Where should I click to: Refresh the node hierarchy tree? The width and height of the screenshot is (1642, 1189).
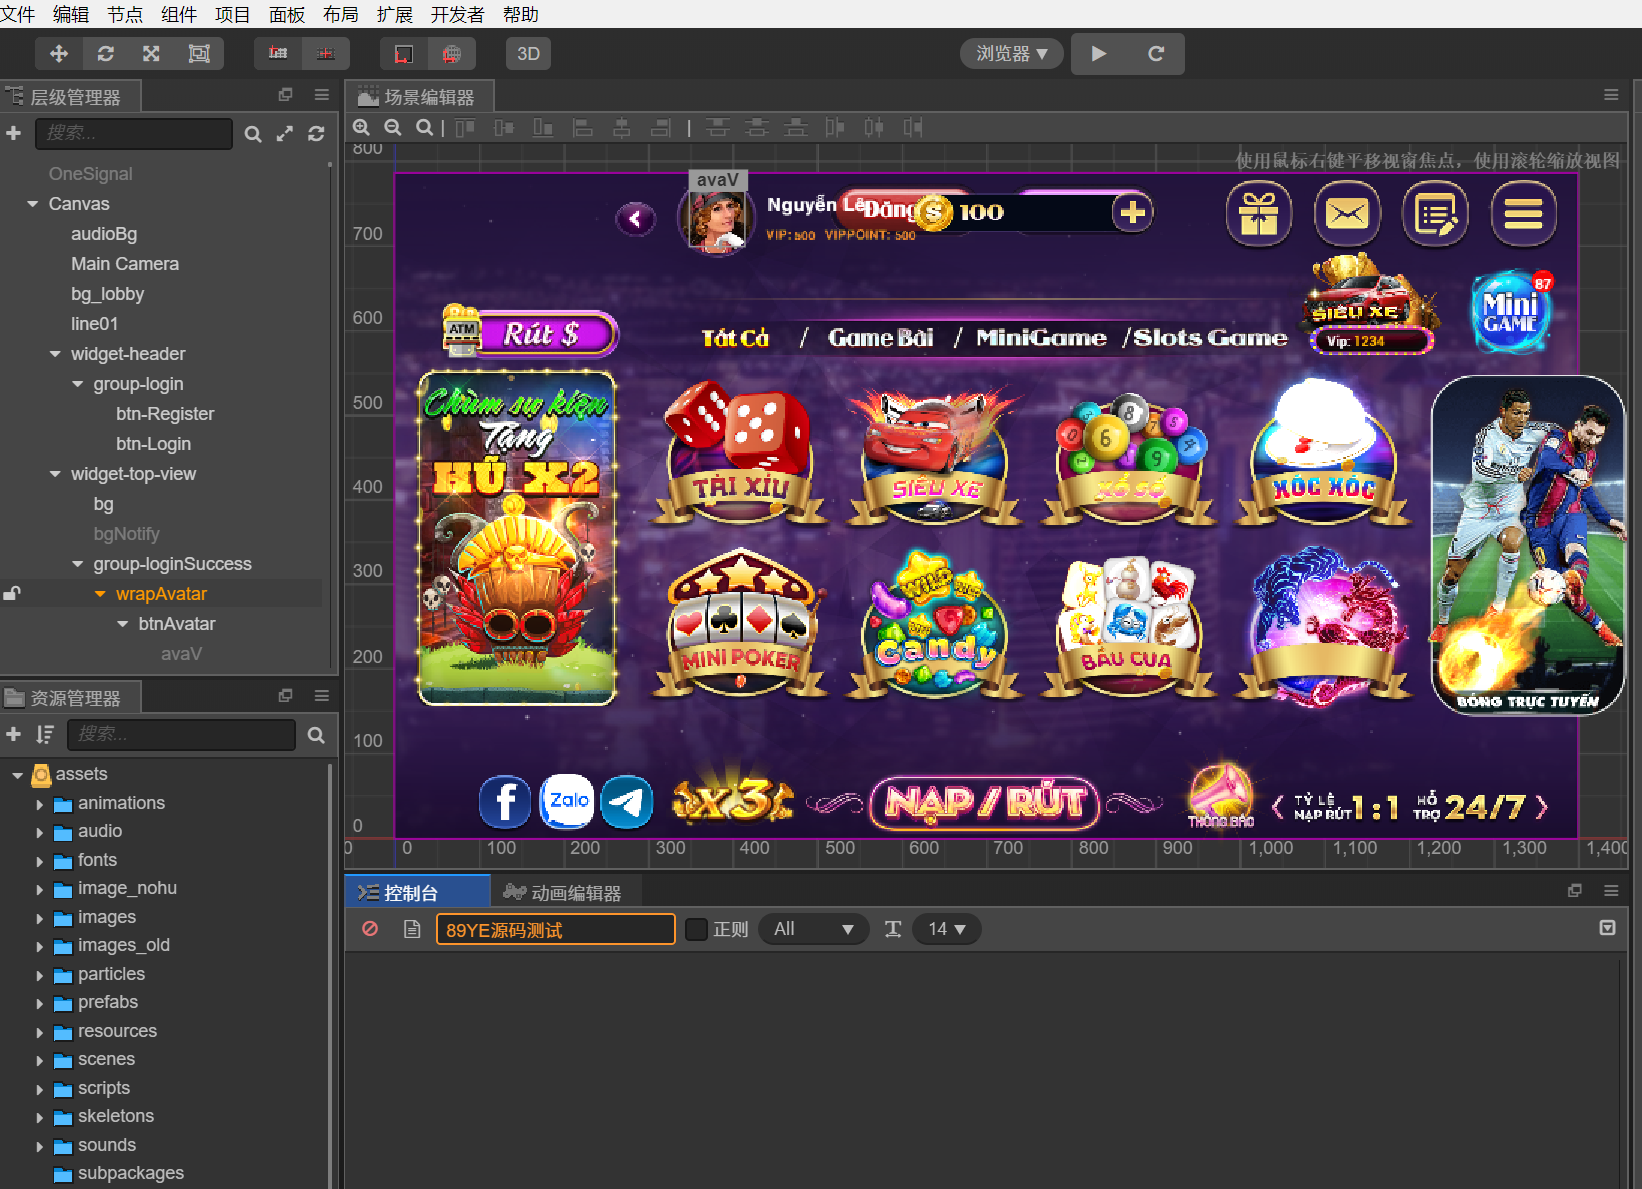pos(316,133)
